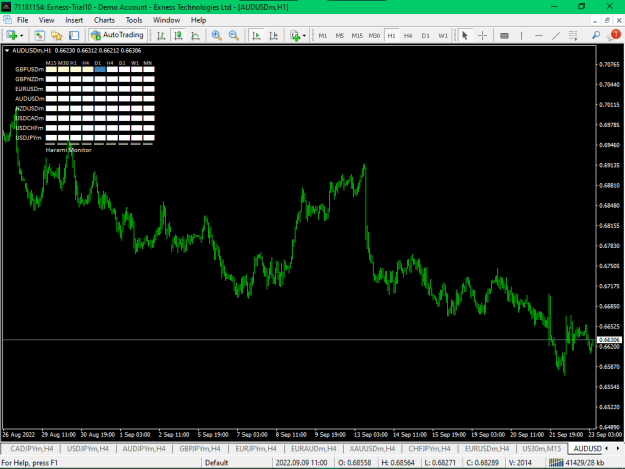
Task: Collapse the AUDUSDm,H1 chart header triangle
Action: click(7, 51)
